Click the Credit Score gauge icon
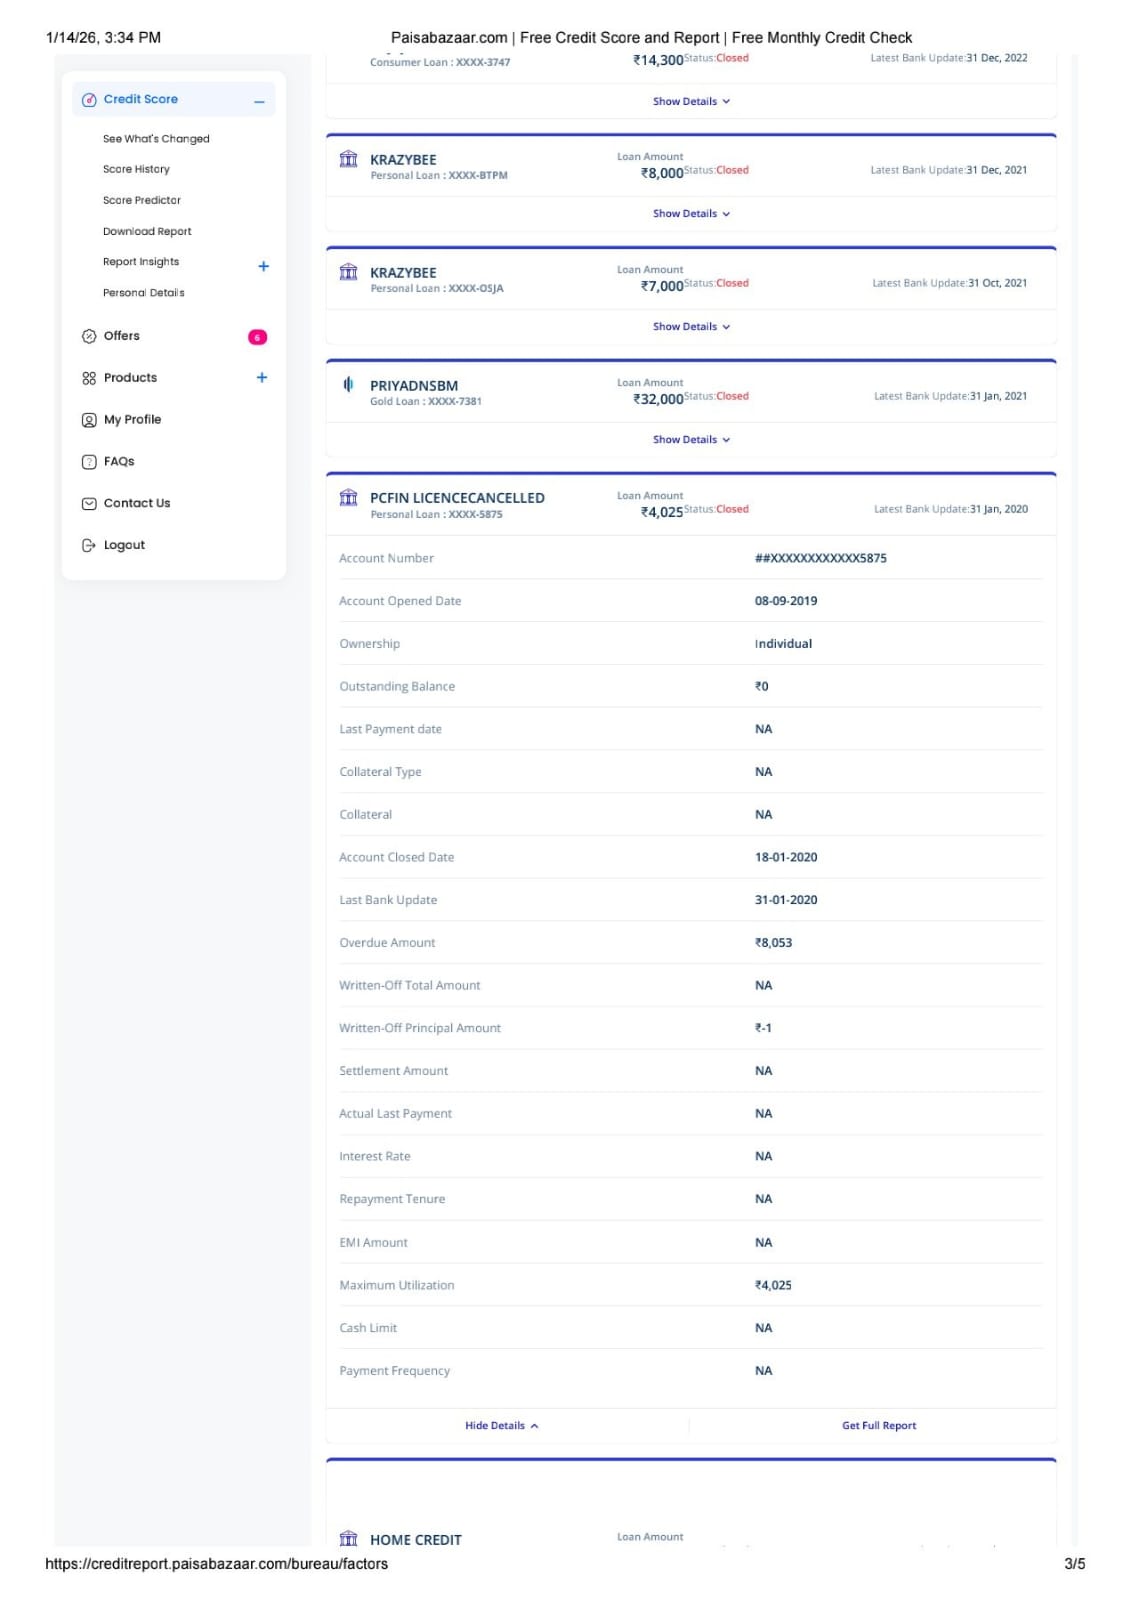Screen dimensions: 1131x1600 (x=89, y=100)
